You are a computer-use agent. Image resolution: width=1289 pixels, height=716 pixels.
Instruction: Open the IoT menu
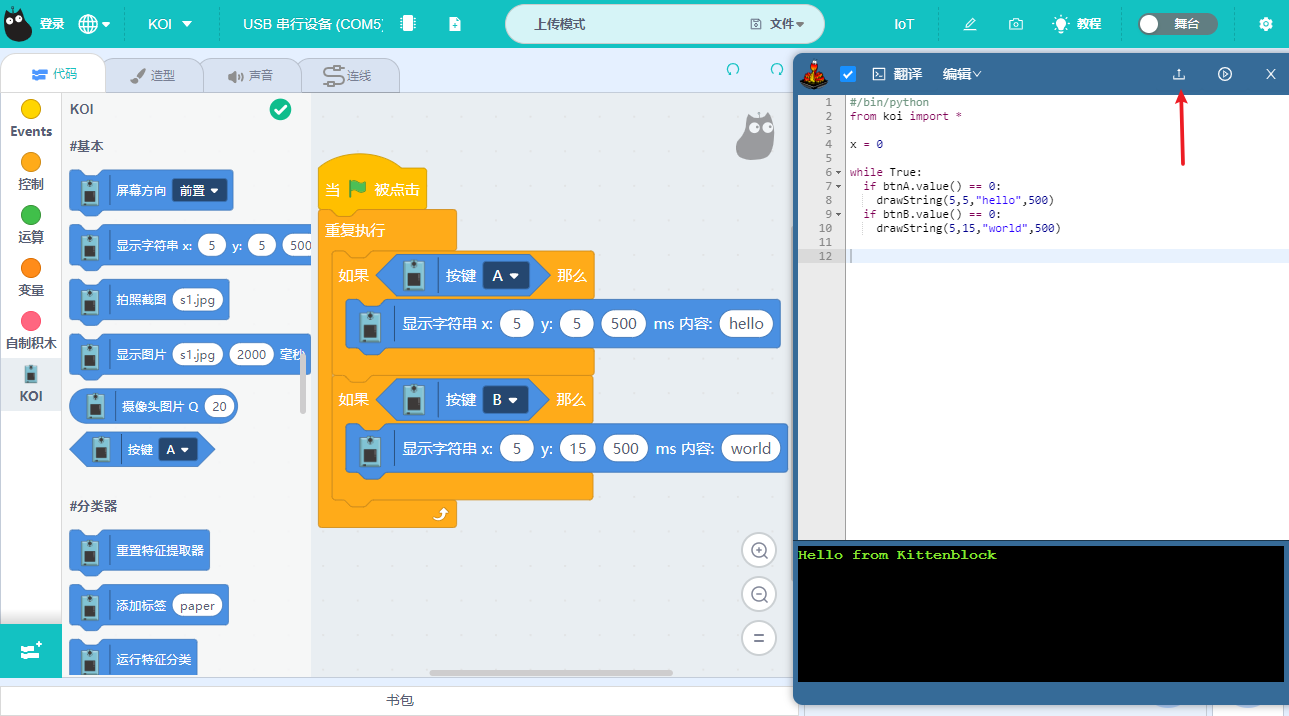coord(903,24)
